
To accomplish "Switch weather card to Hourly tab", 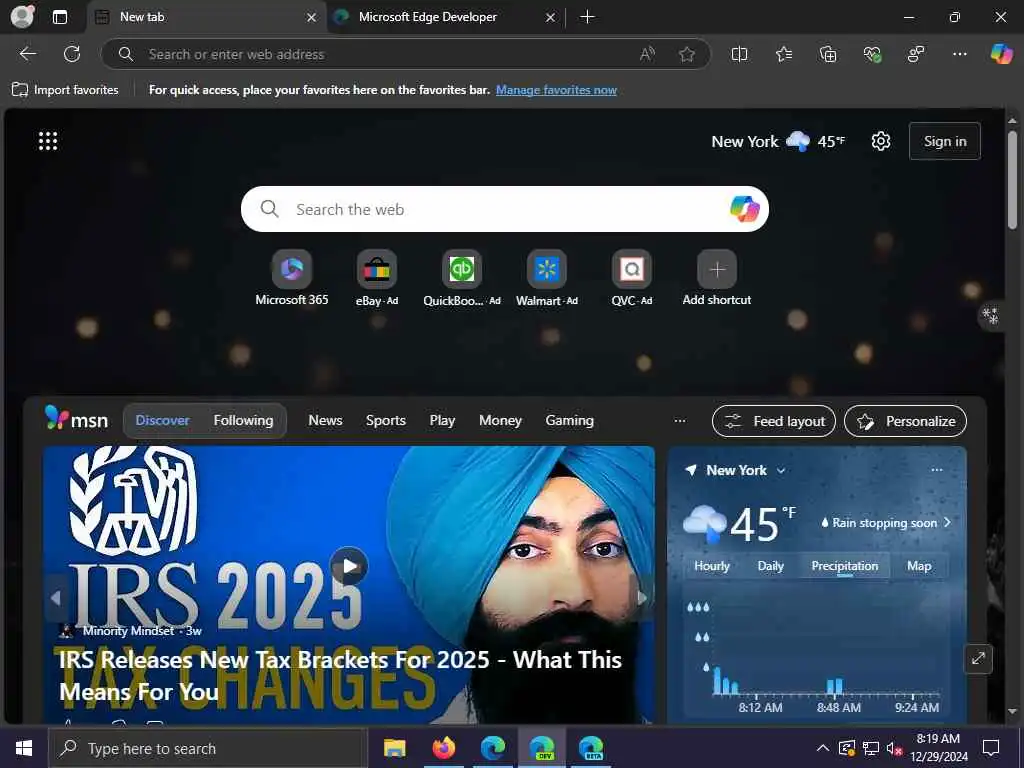I will click(711, 566).
